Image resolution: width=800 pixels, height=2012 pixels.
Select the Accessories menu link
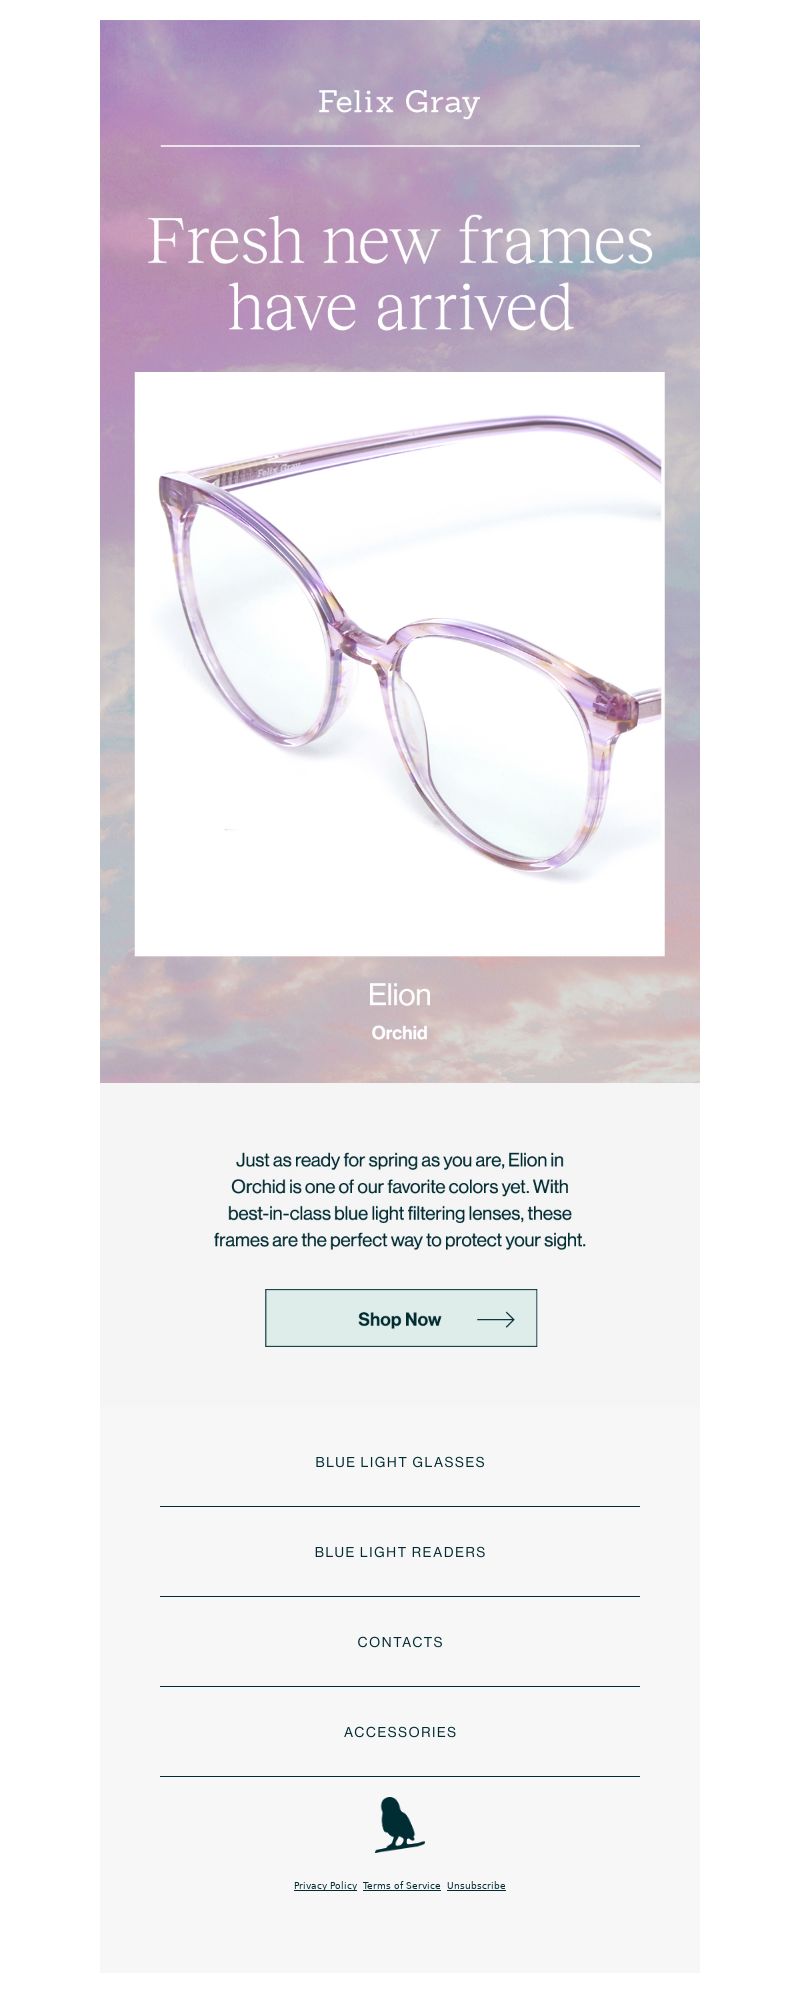click(400, 1732)
